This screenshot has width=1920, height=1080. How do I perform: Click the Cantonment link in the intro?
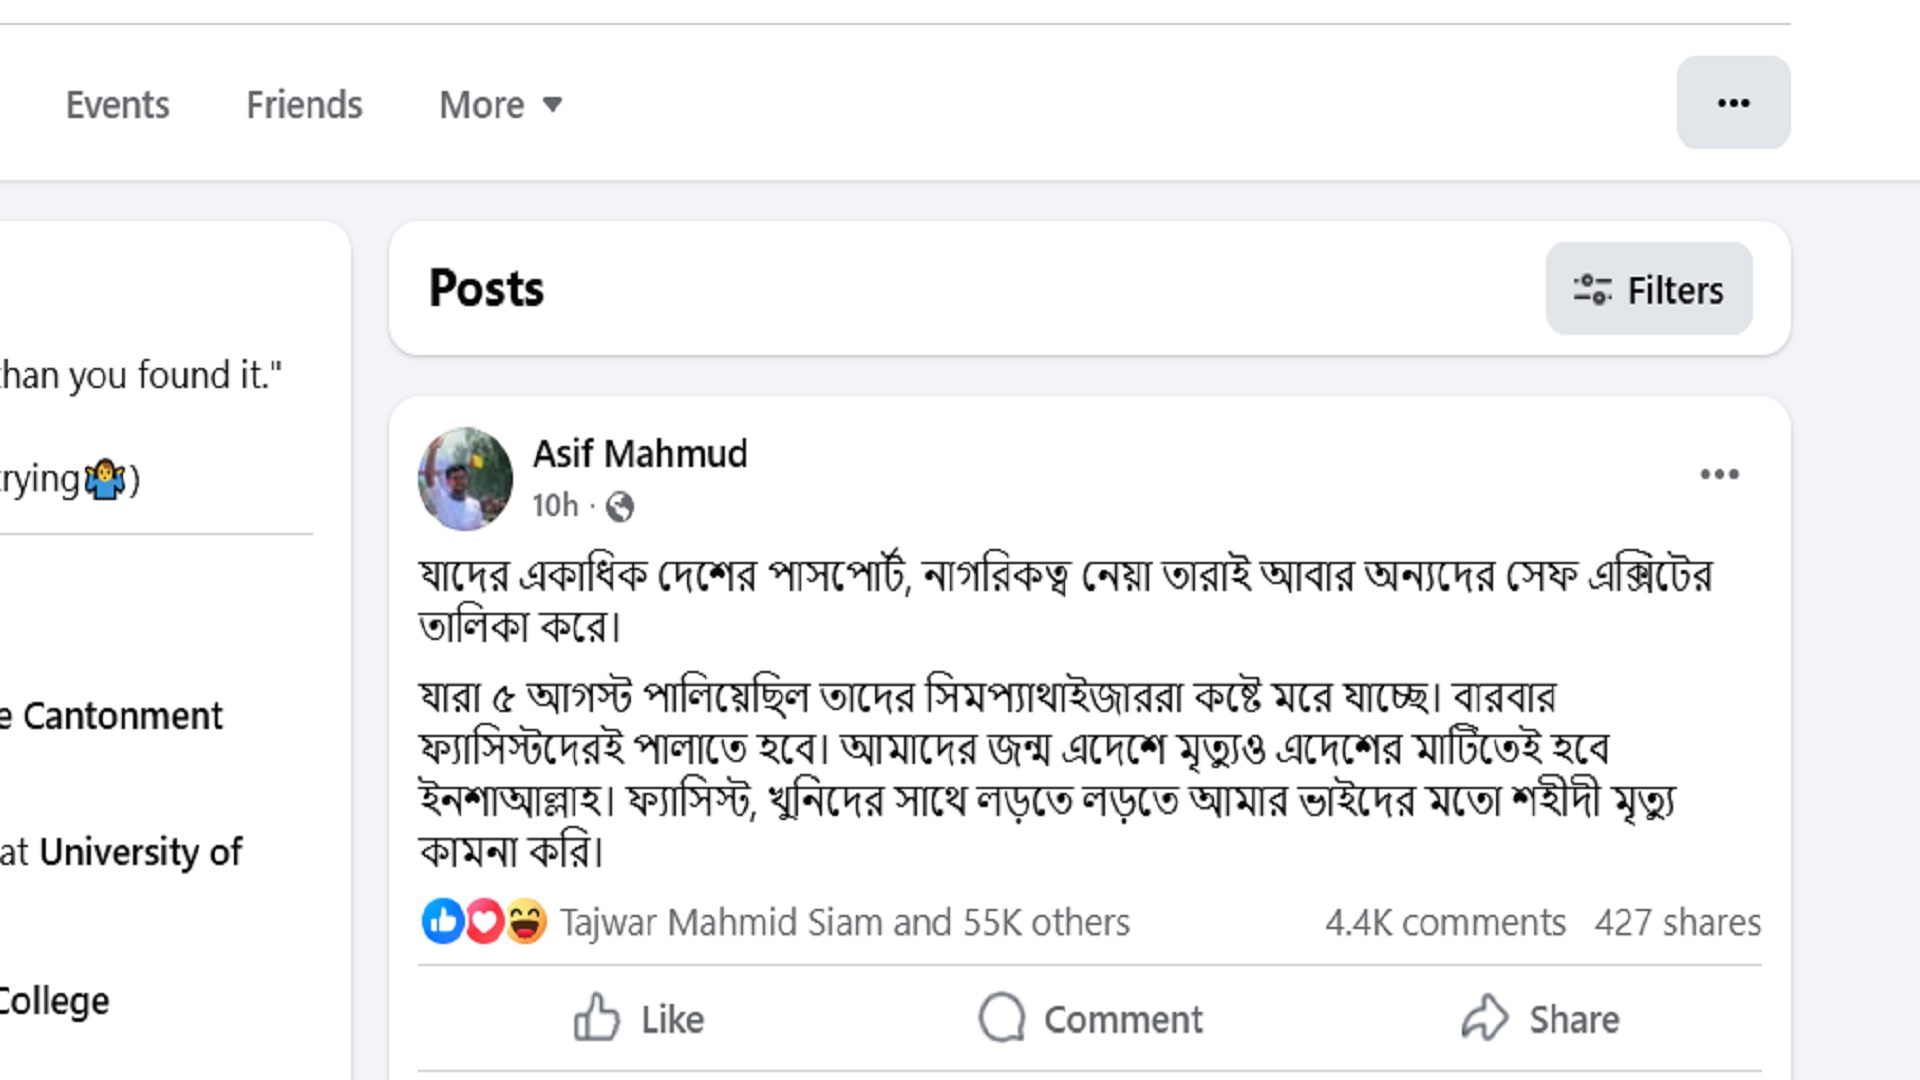tap(122, 716)
